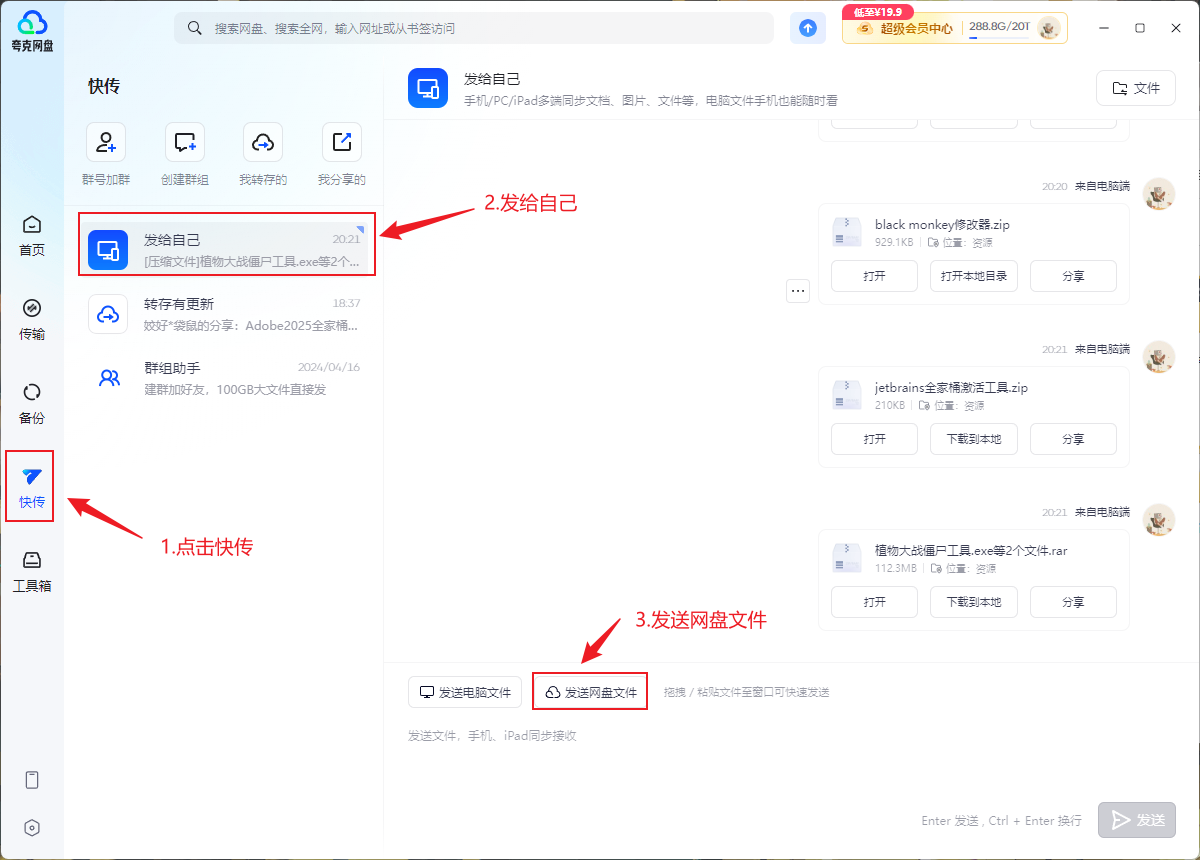Open 我分享的 shared items icon
Viewport: 1200px width, 860px height.
(342, 143)
